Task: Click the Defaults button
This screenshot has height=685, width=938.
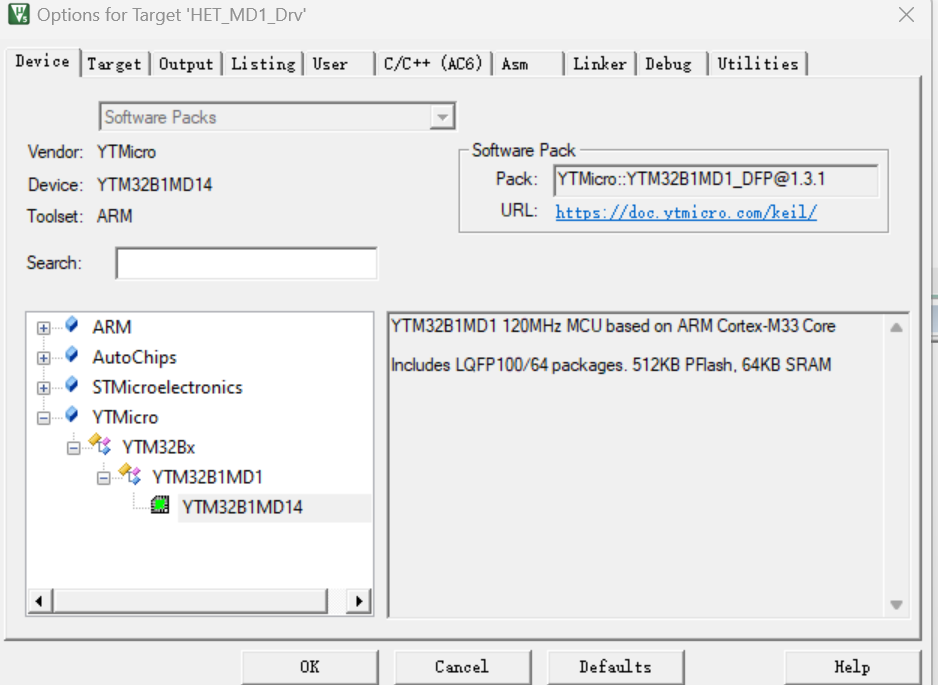Action: click(x=615, y=666)
